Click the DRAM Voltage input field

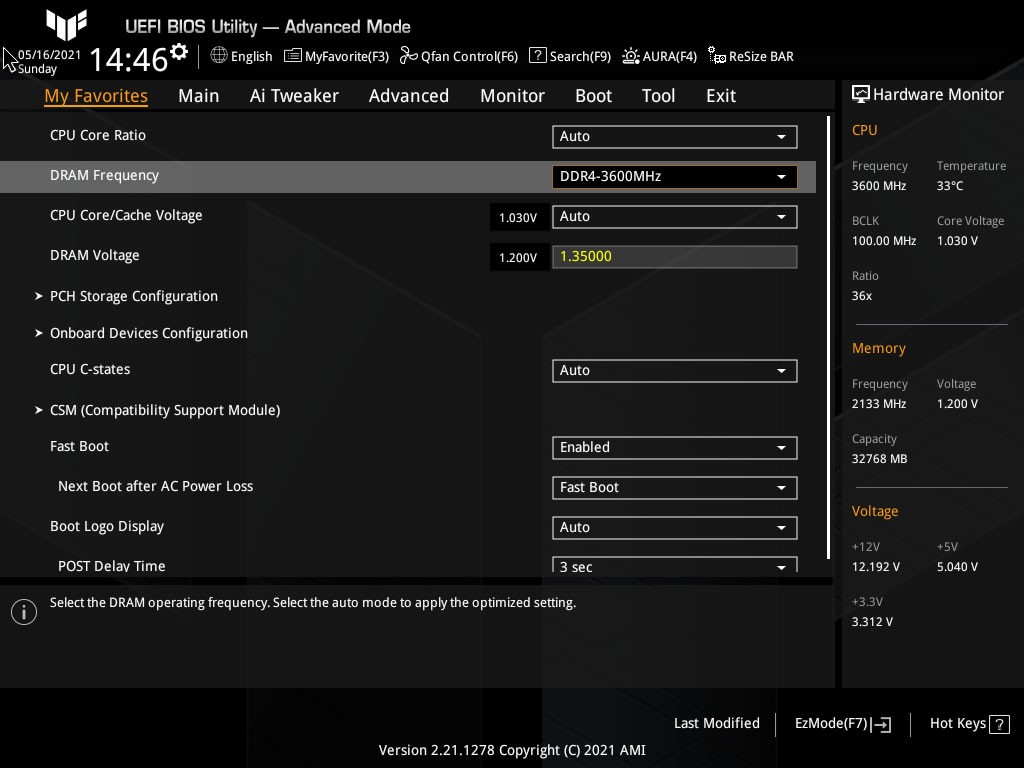click(674, 257)
